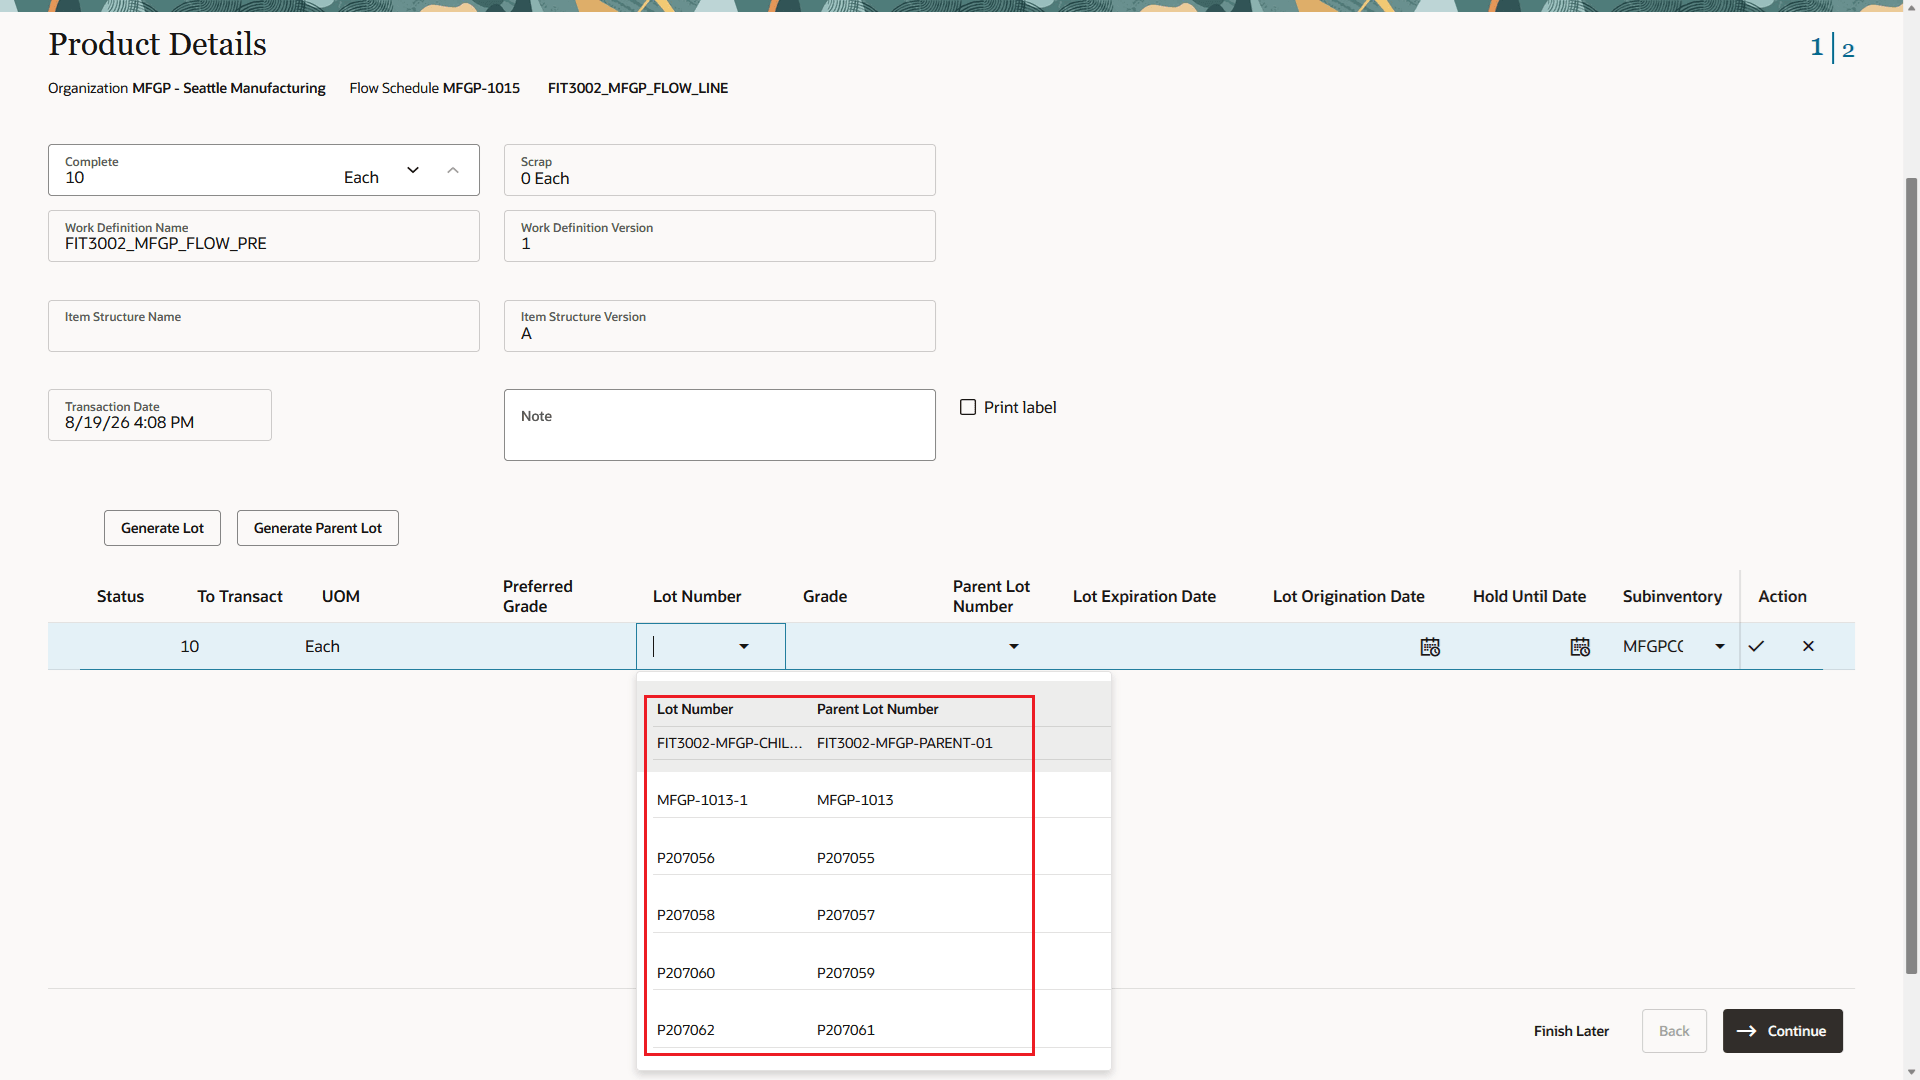Click the Item Structure Name field
The width and height of the screenshot is (1920, 1080).
tap(264, 326)
